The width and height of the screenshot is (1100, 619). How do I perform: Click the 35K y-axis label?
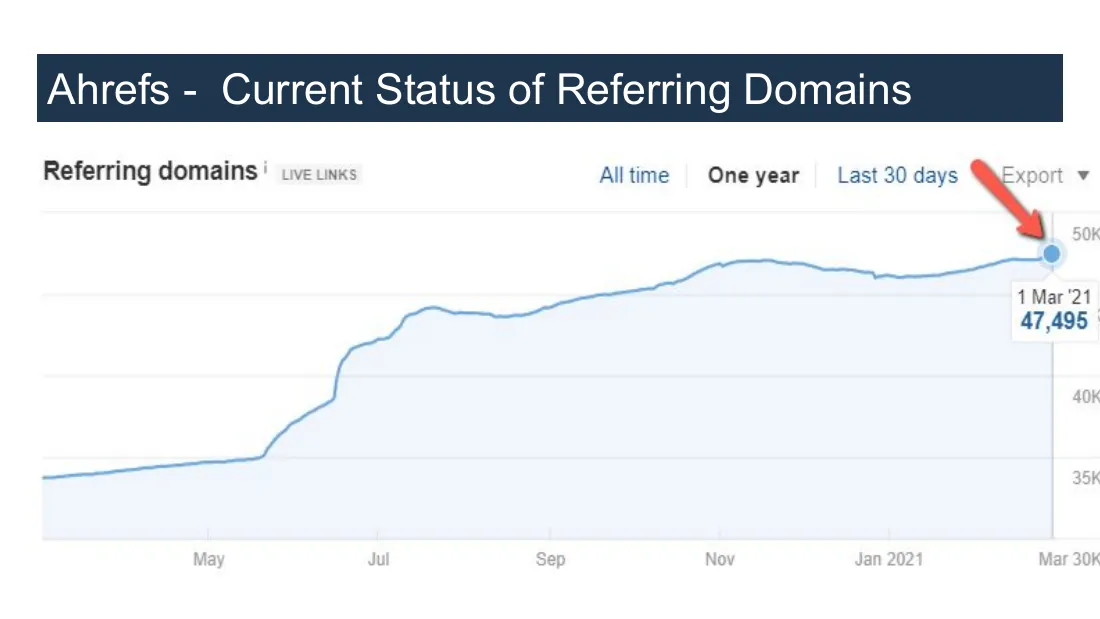point(1086,478)
